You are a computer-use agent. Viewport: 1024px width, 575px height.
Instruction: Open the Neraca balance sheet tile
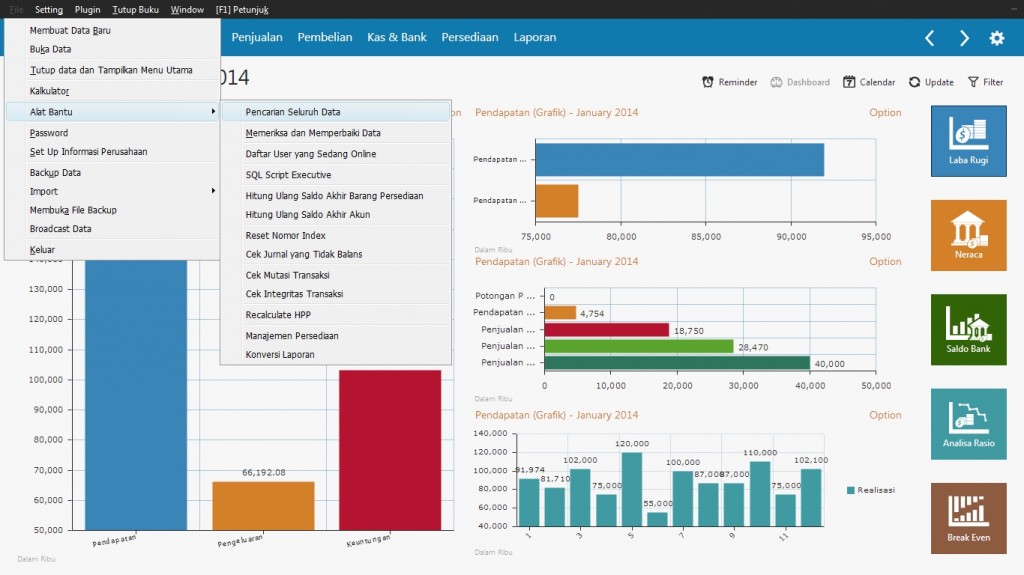click(968, 235)
